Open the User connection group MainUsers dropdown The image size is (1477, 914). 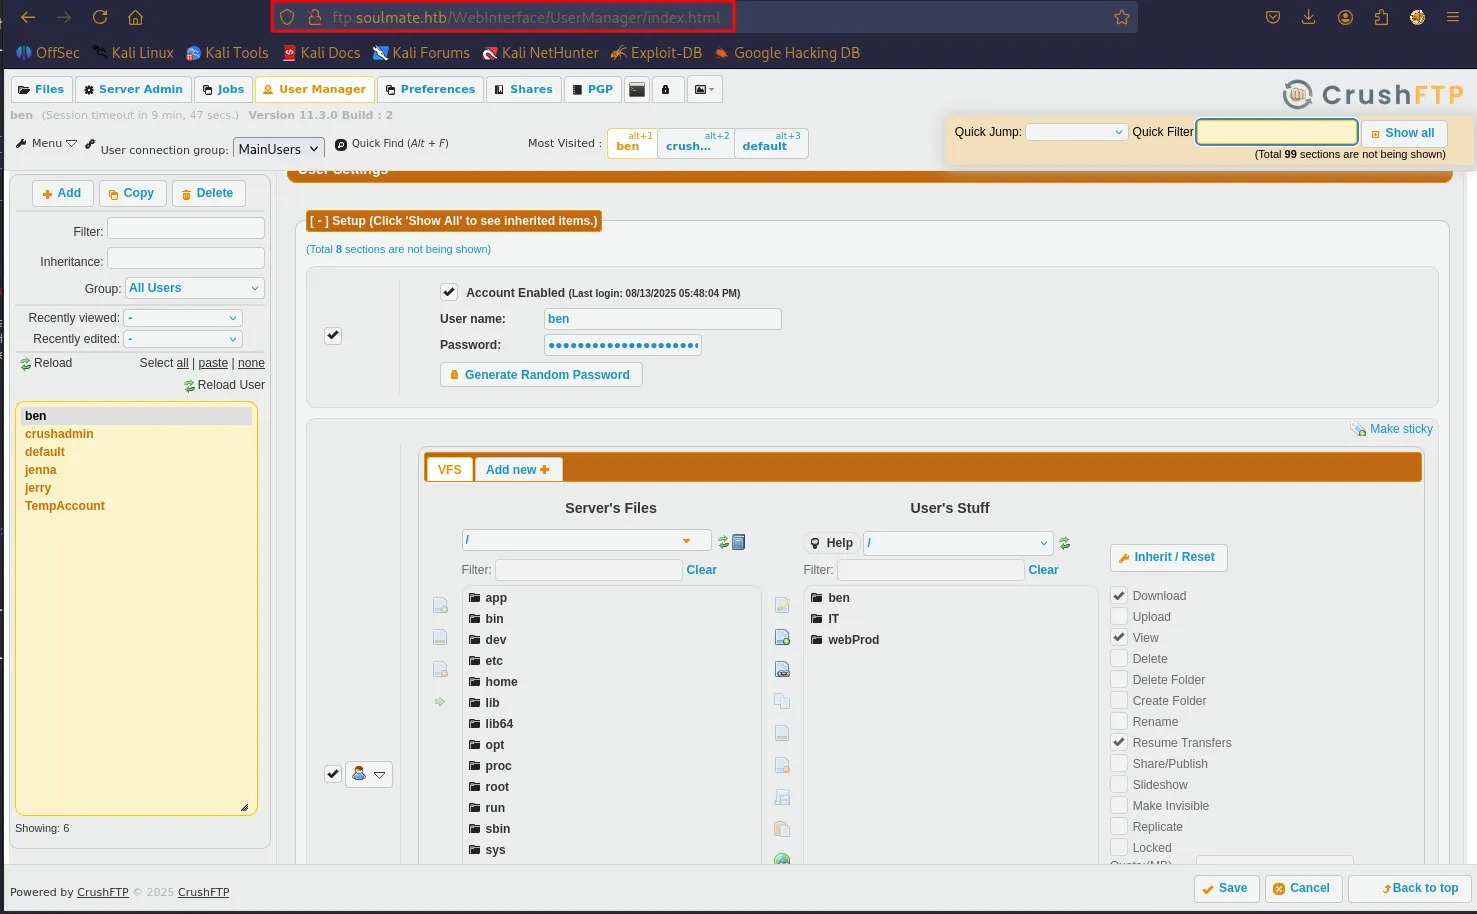[279, 149]
